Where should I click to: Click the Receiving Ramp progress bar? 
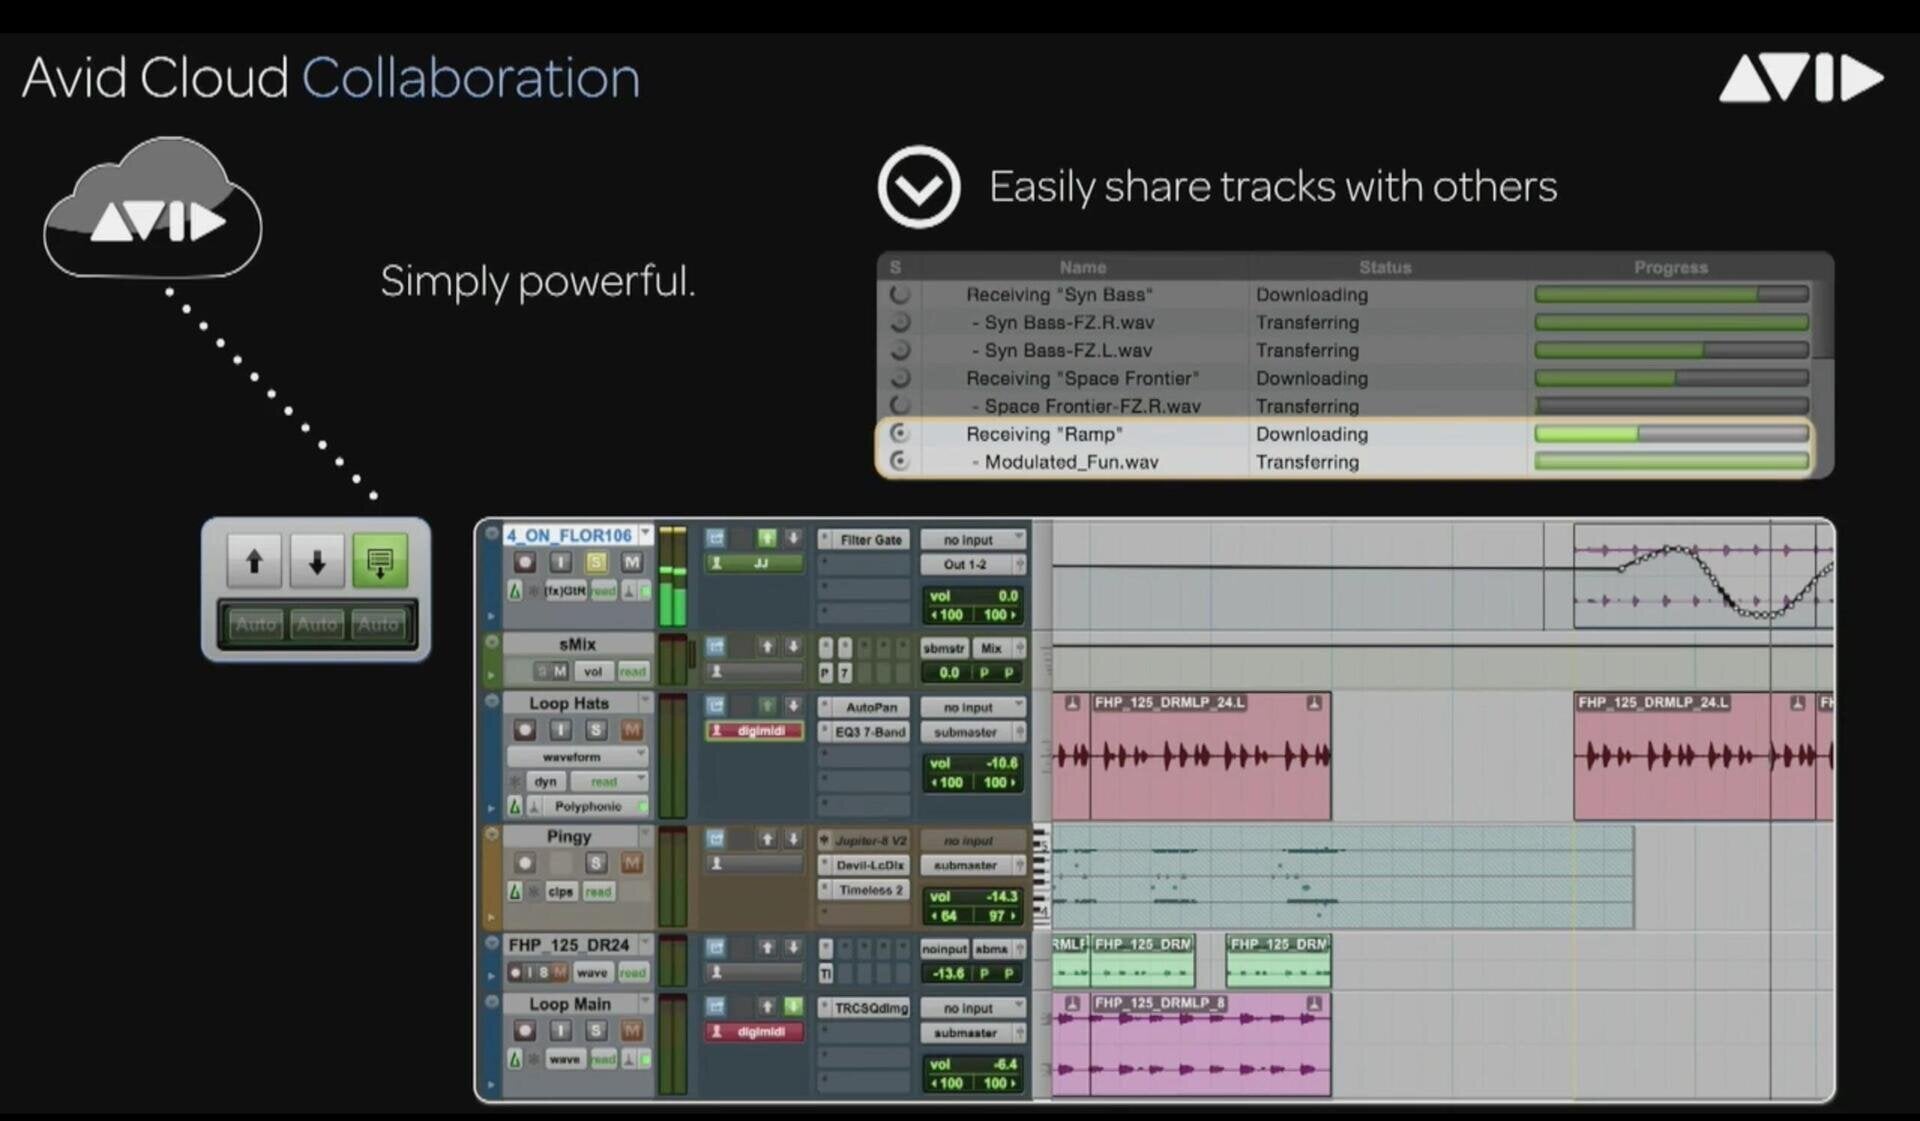click(x=1670, y=434)
